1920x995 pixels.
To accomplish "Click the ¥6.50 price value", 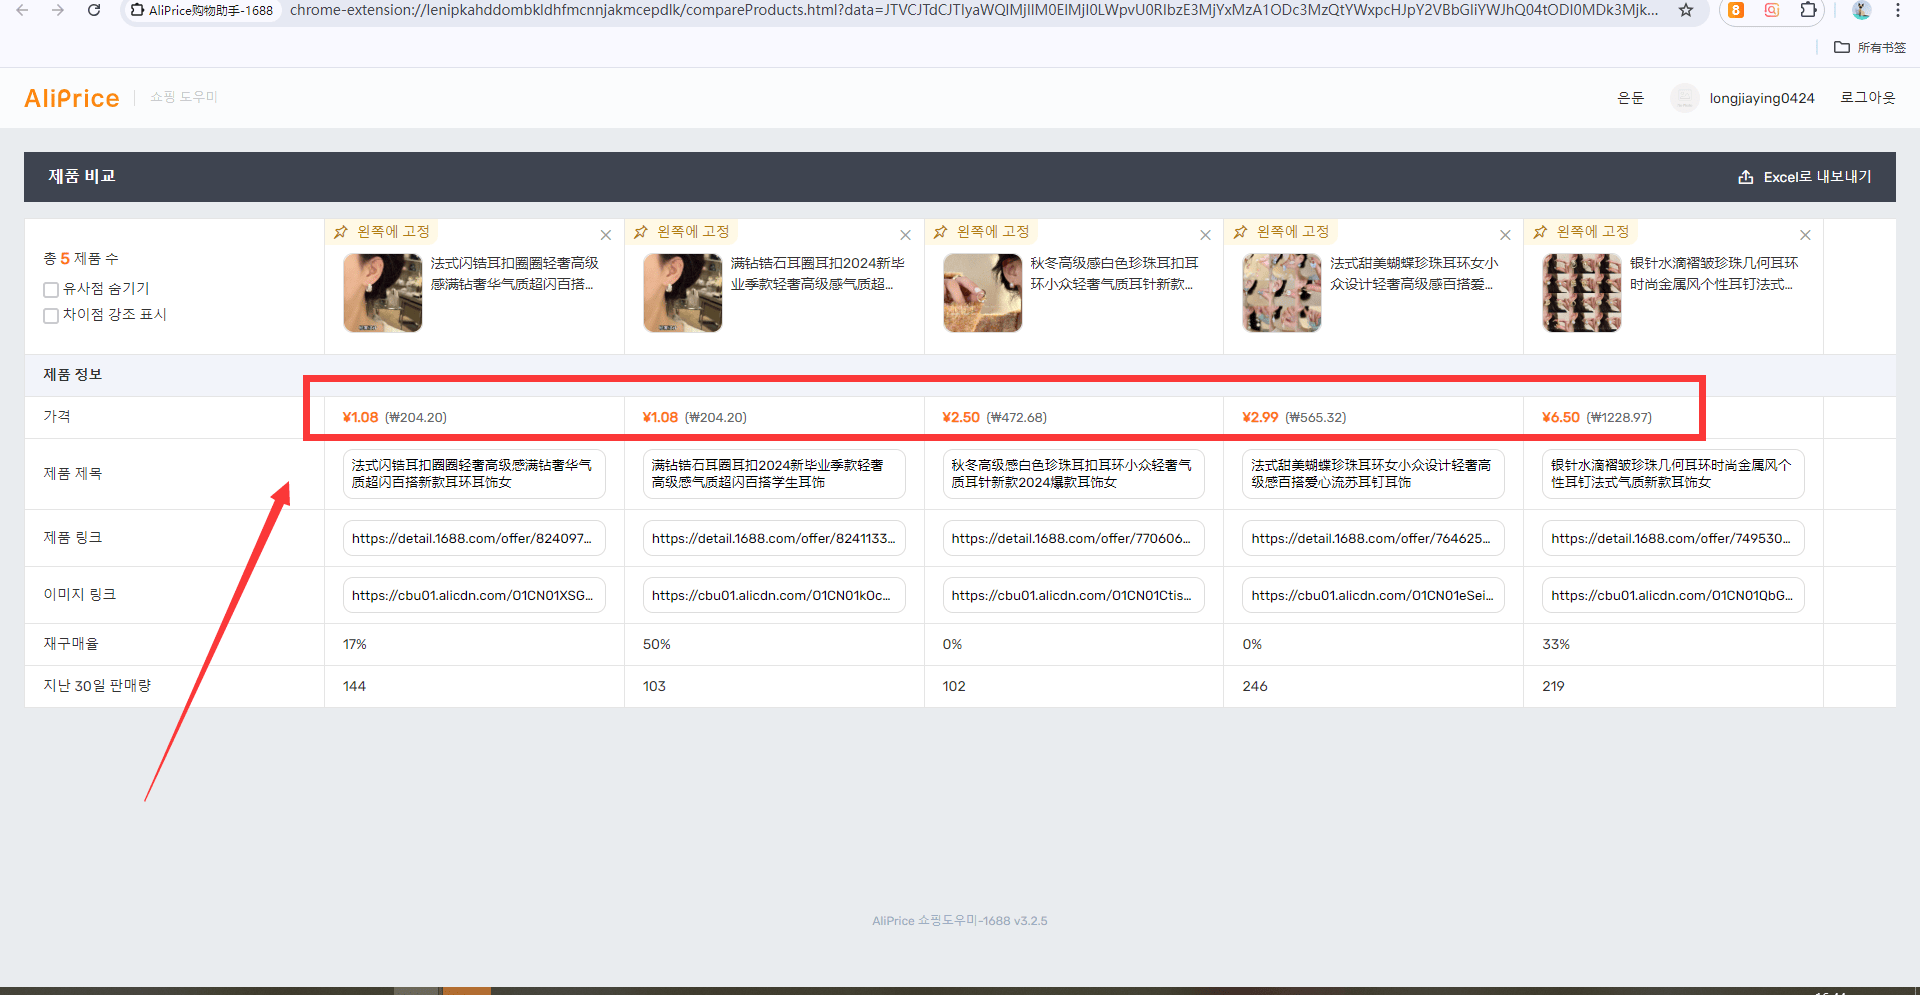I will [x=1561, y=417].
